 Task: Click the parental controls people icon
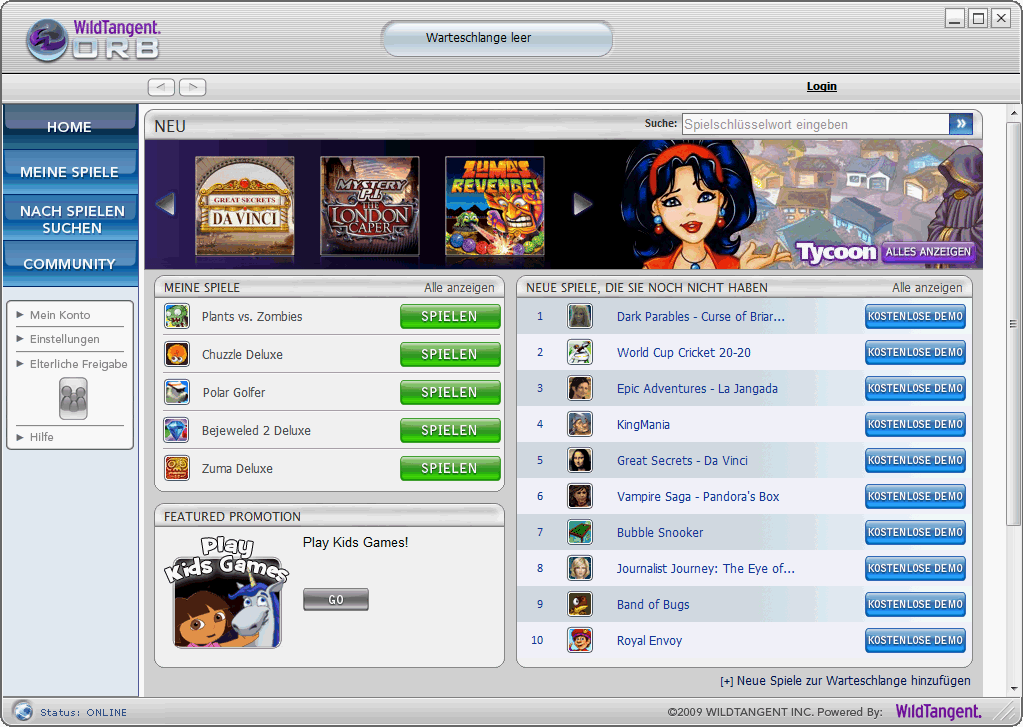73,399
